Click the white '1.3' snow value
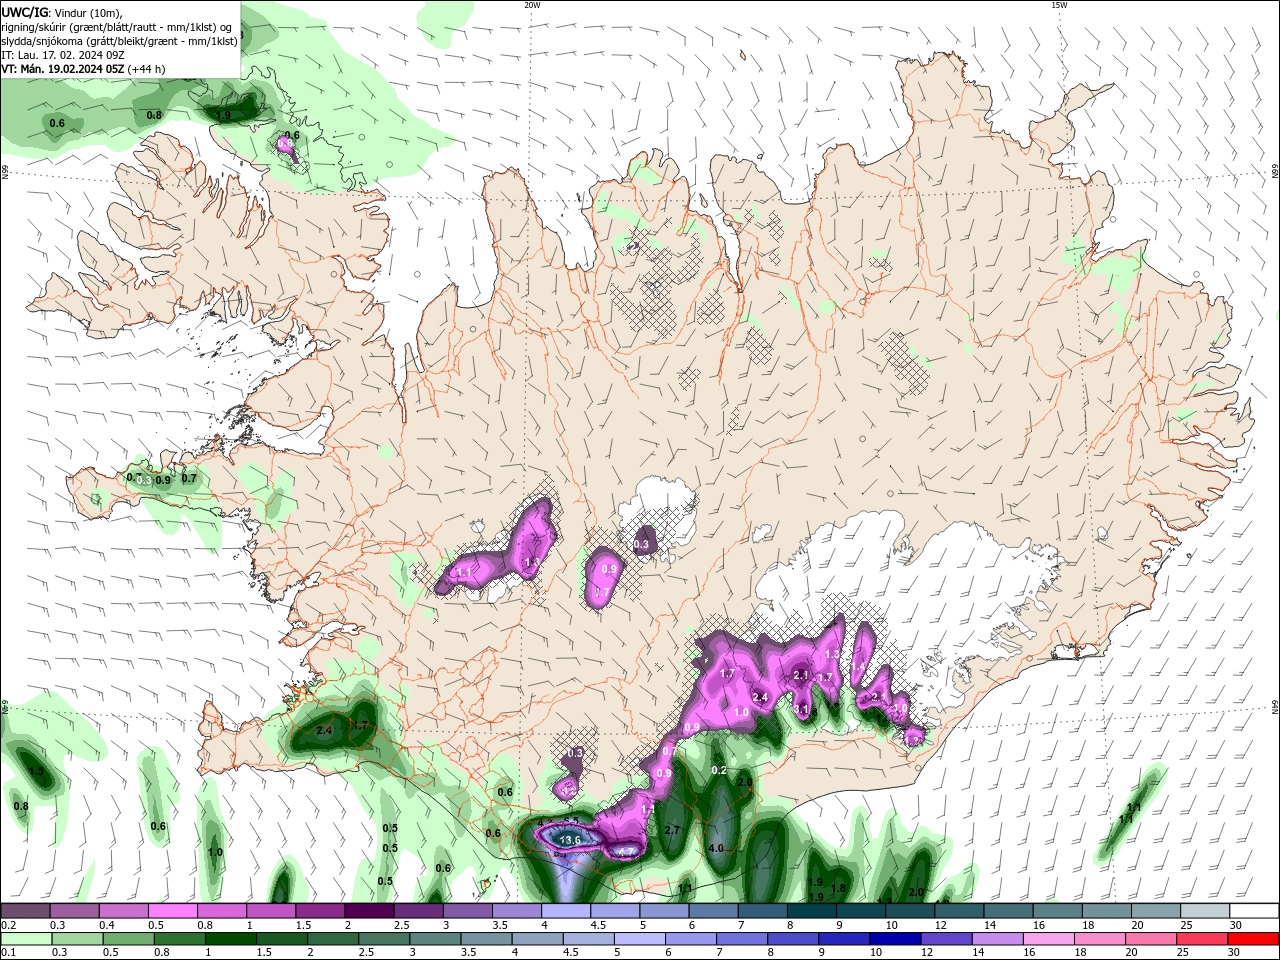The image size is (1280, 960). point(831,654)
